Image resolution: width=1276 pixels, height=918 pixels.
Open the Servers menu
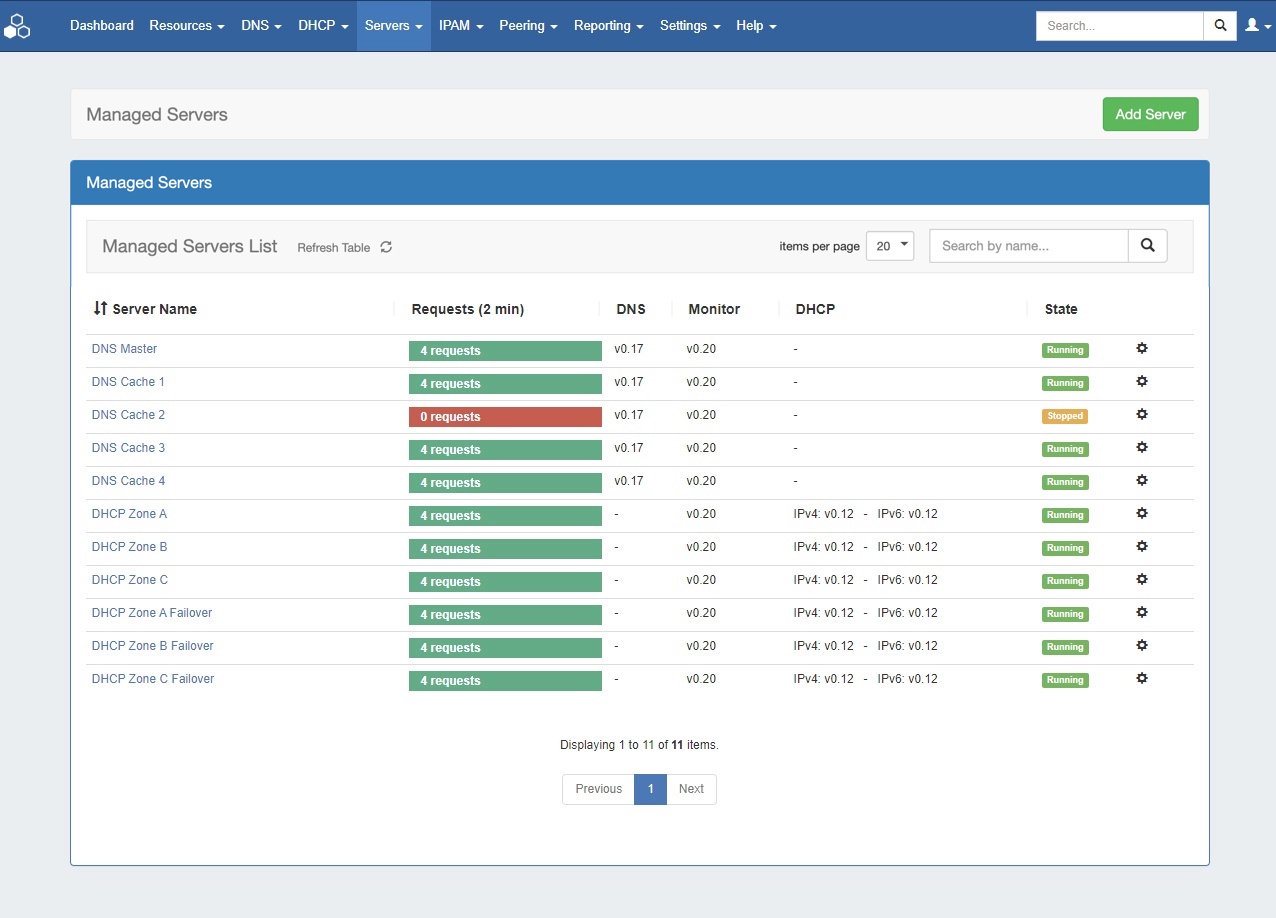pyautogui.click(x=393, y=26)
